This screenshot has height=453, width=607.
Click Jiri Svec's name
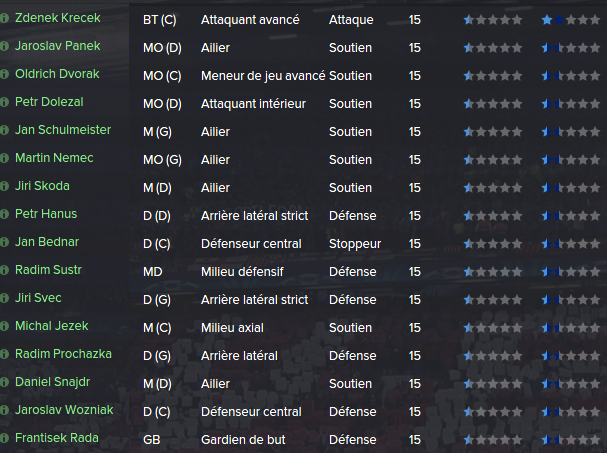(38, 298)
